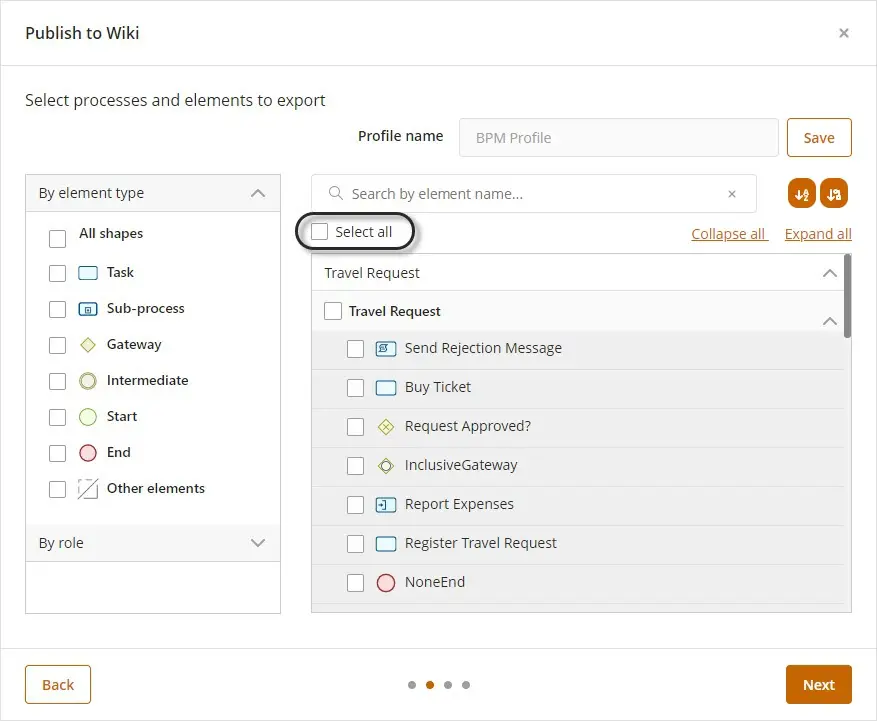The width and height of the screenshot is (877, 721).
Task: Click the red circle icon beside NoneEnd
Action: (x=386, y=583)
